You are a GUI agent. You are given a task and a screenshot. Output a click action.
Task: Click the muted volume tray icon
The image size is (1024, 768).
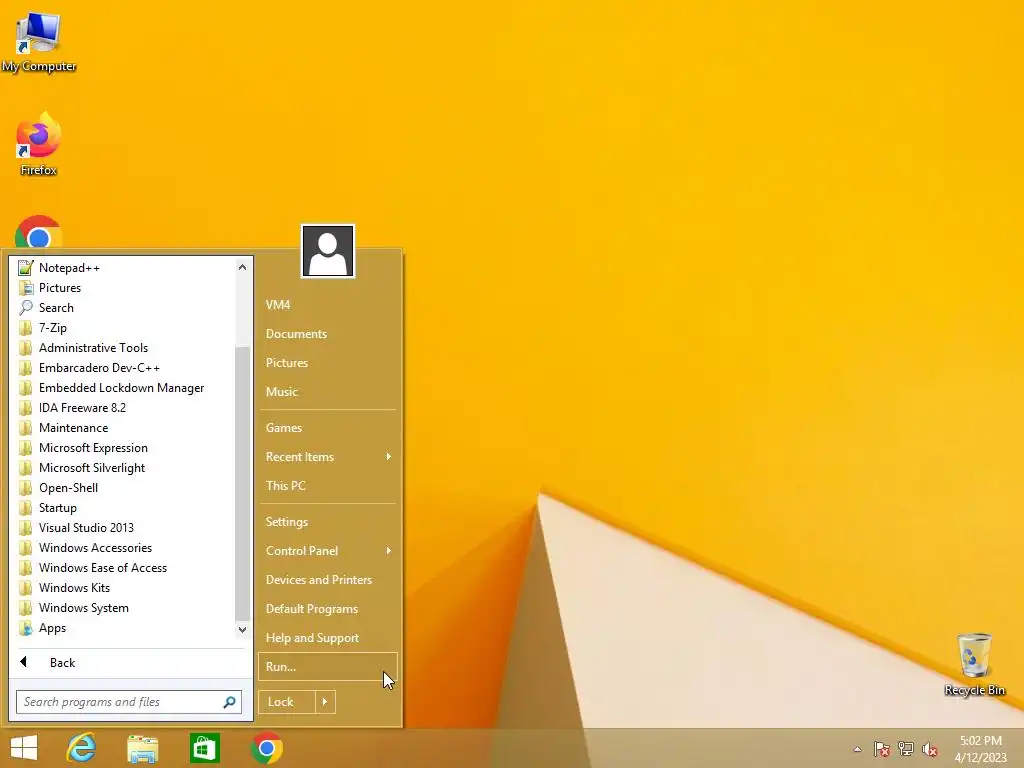(x=930, y=749)
